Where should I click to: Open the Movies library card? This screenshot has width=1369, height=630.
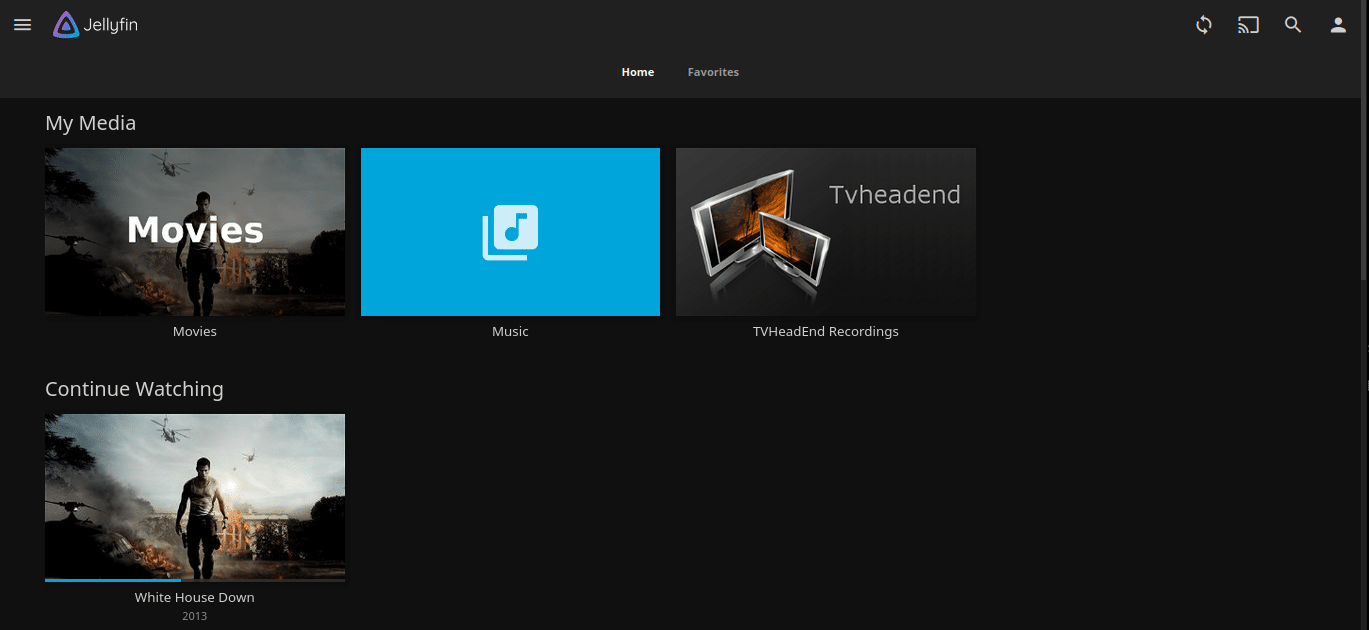pyautogui.click(x=195, y=232)
